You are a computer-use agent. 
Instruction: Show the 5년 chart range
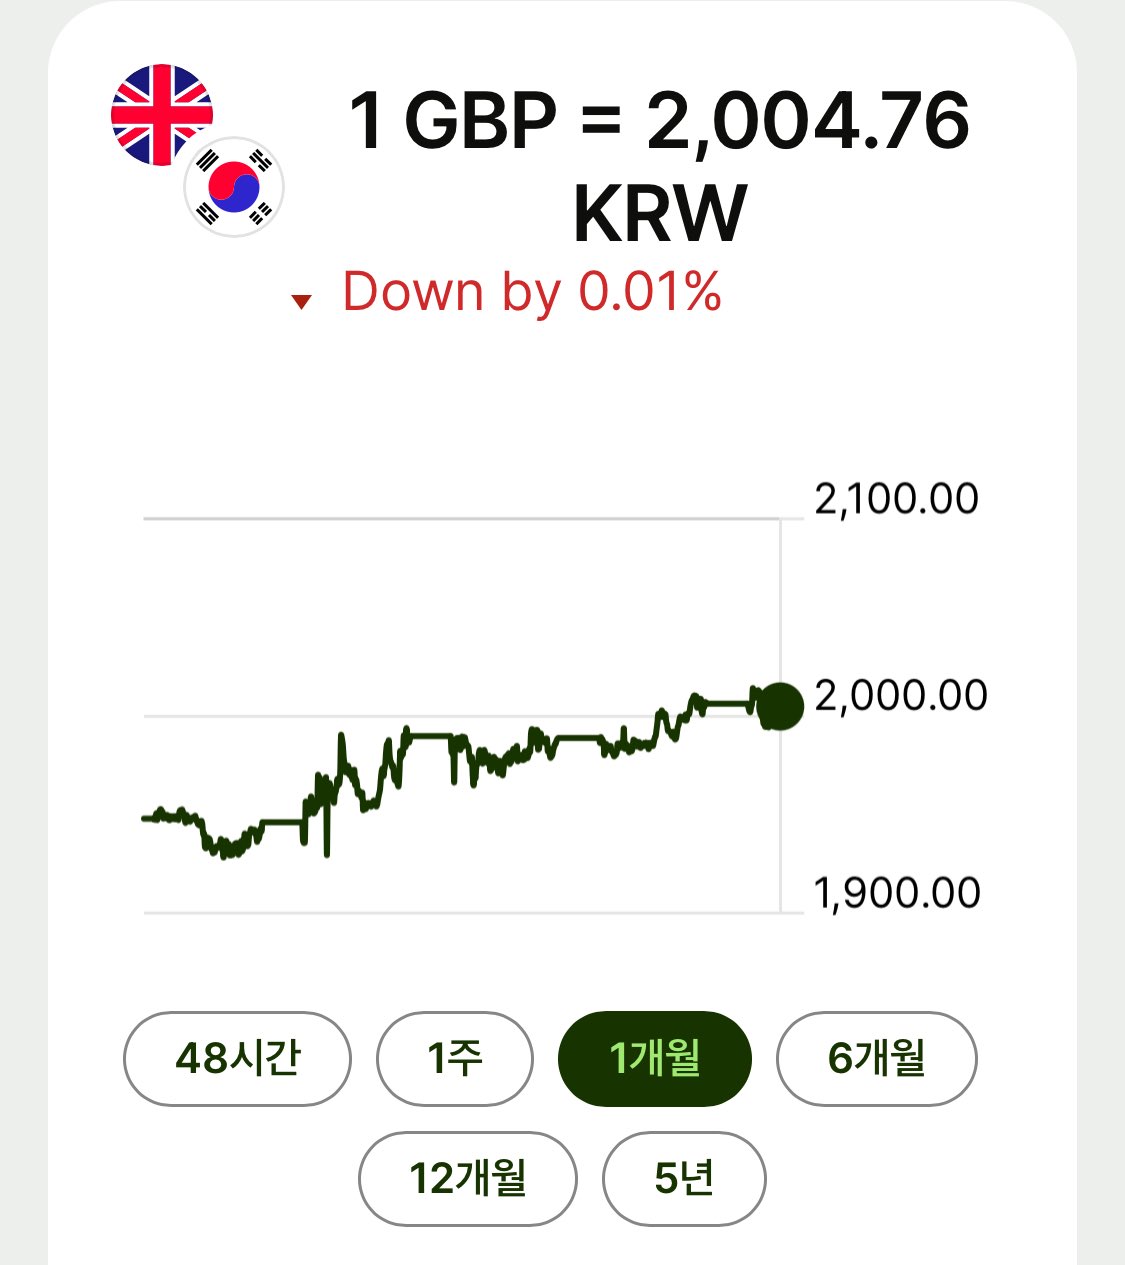pyautogui.click(x=684, y=1178)
